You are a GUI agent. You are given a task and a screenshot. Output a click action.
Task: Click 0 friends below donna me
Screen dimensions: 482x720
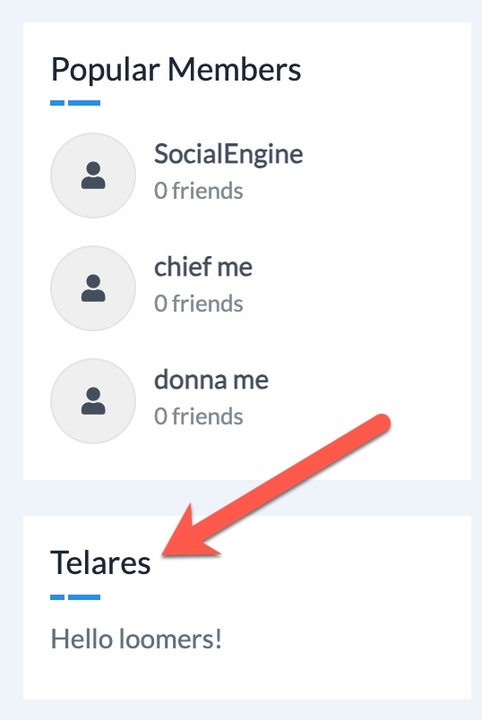click(x=198, y=416)
